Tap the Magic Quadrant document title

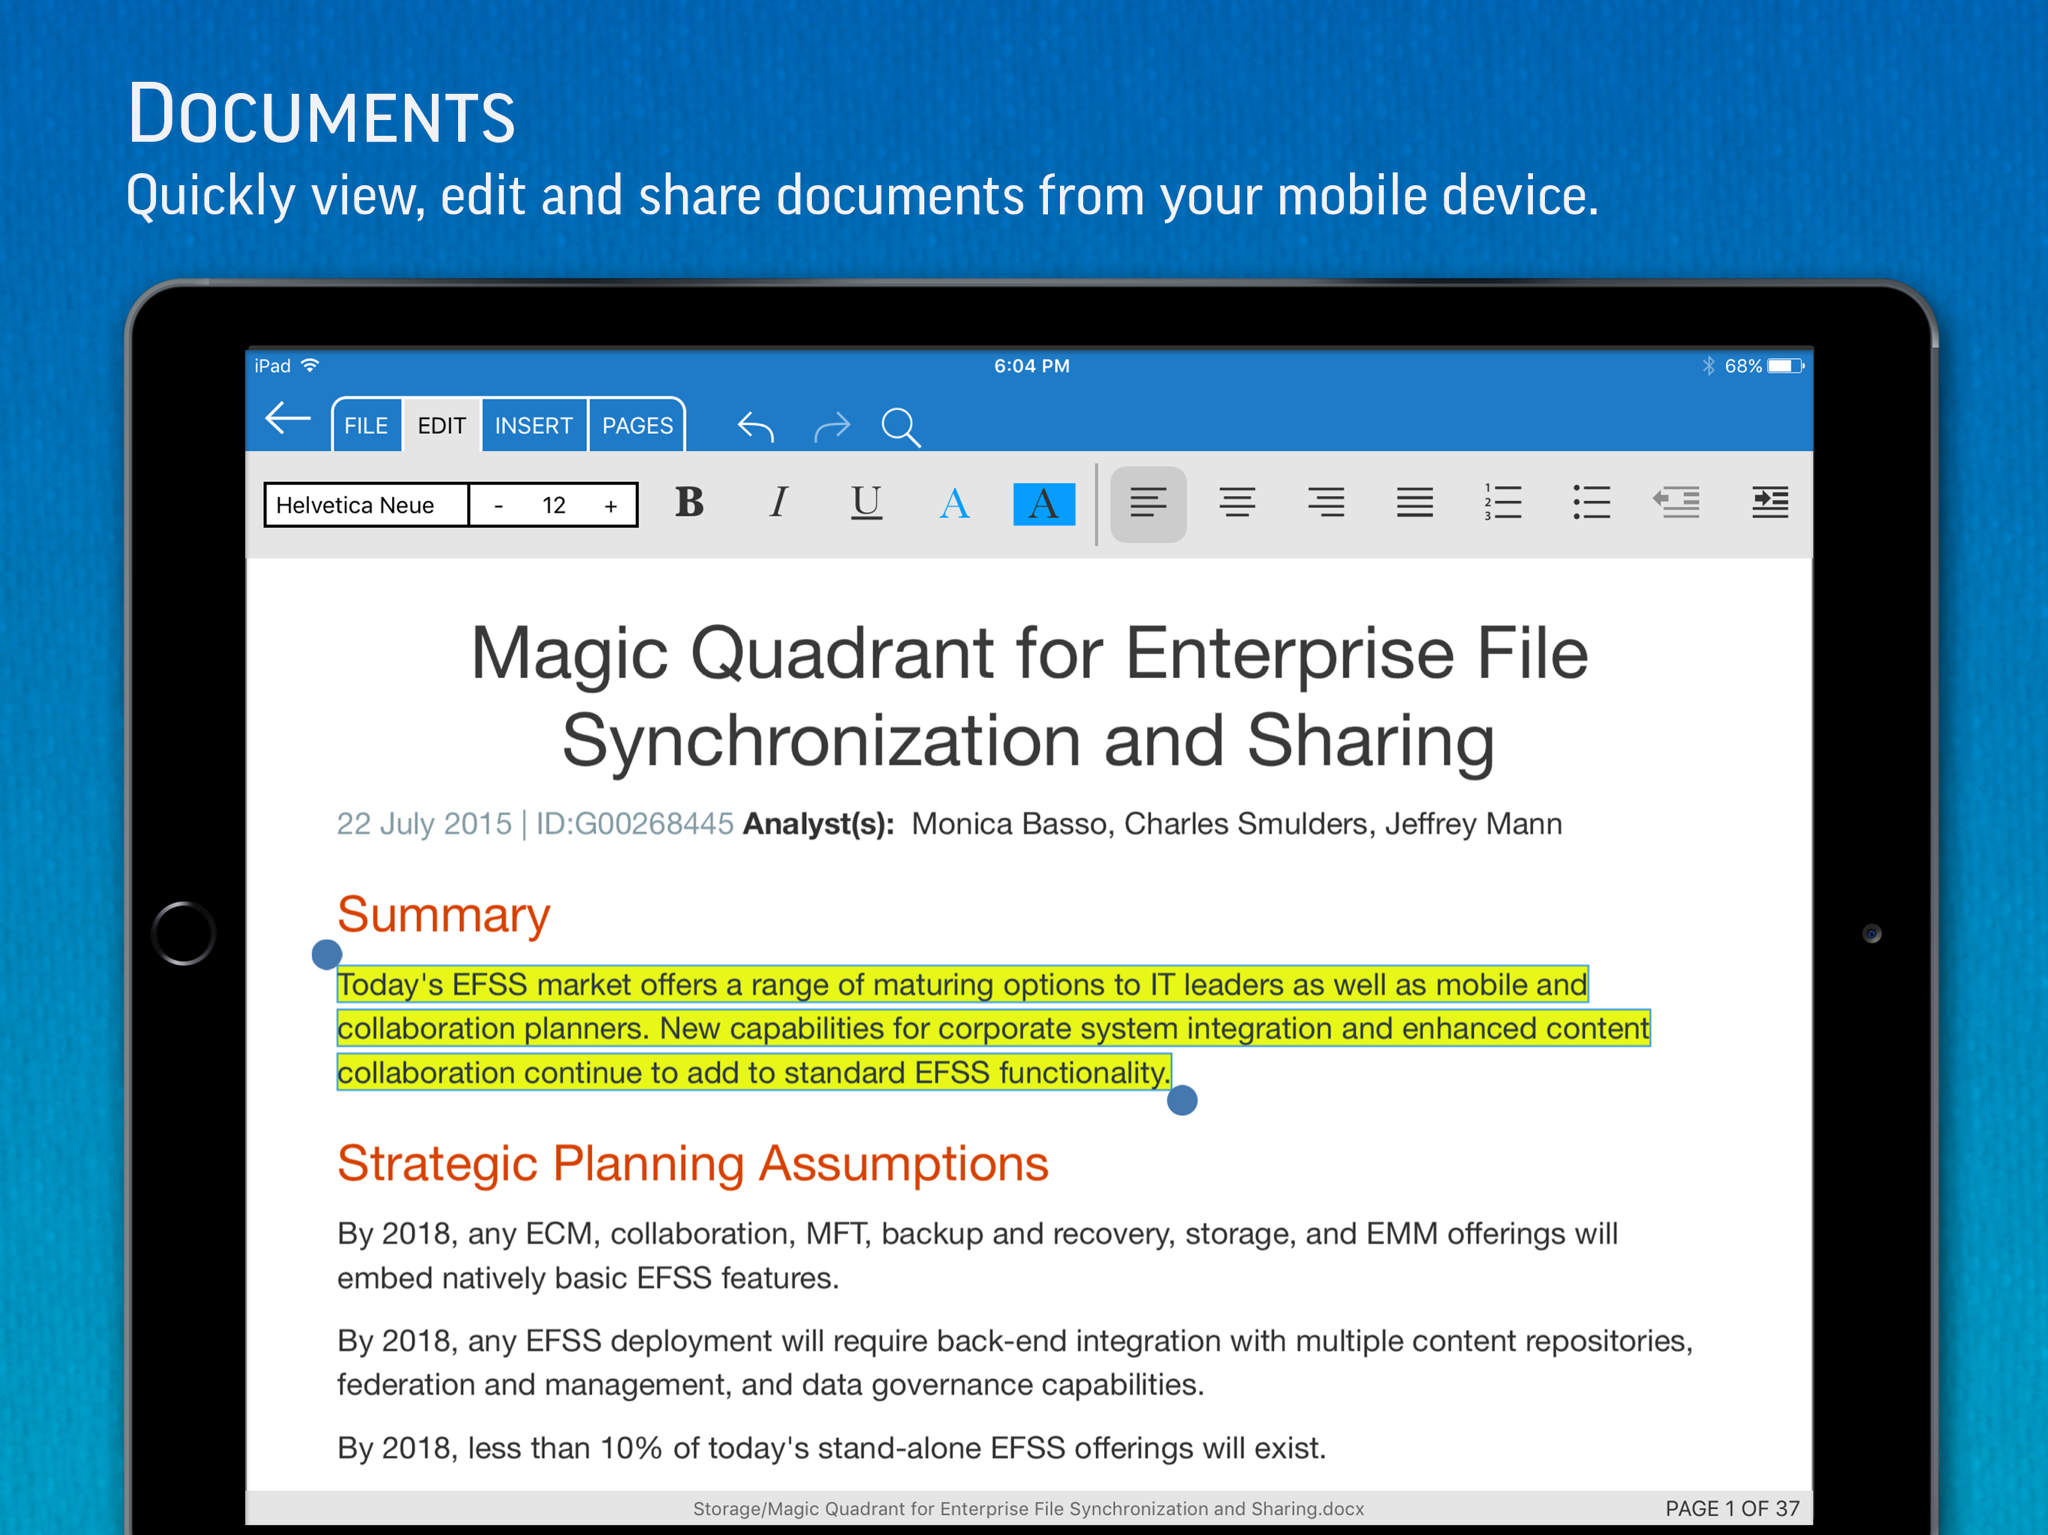point(1029,697)
